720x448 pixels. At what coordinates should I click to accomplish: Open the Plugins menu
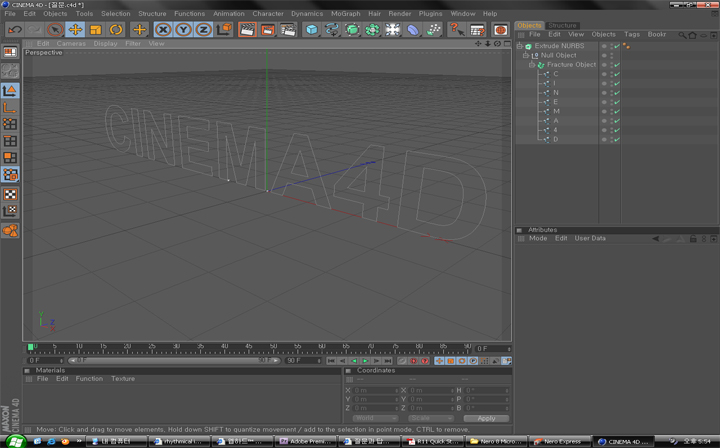[x=430, y=14]
